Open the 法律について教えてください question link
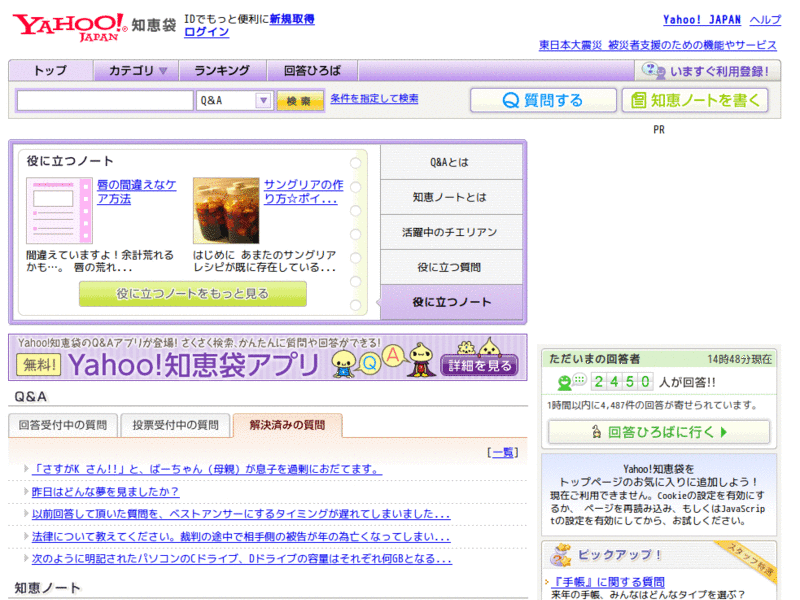The width and height of the screenshot is (800, 600). click(x=241, y=536)
